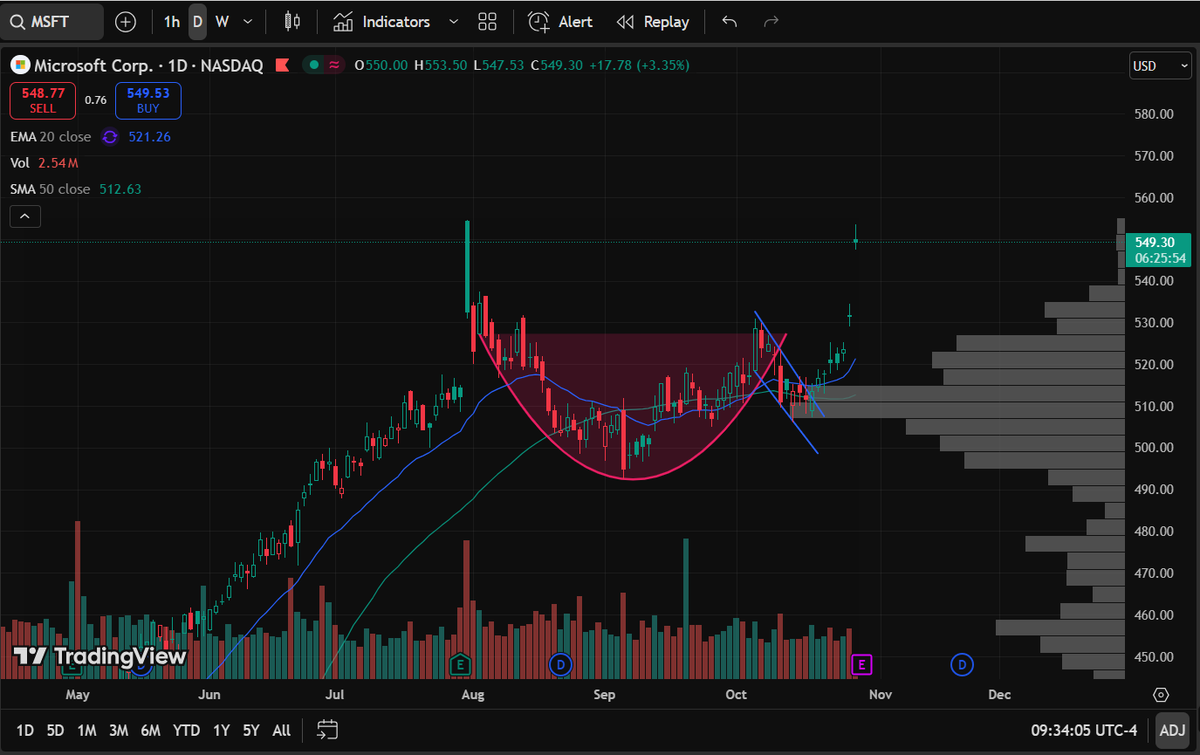Click the 500.00 price axis label

[x=1153, y=447]
